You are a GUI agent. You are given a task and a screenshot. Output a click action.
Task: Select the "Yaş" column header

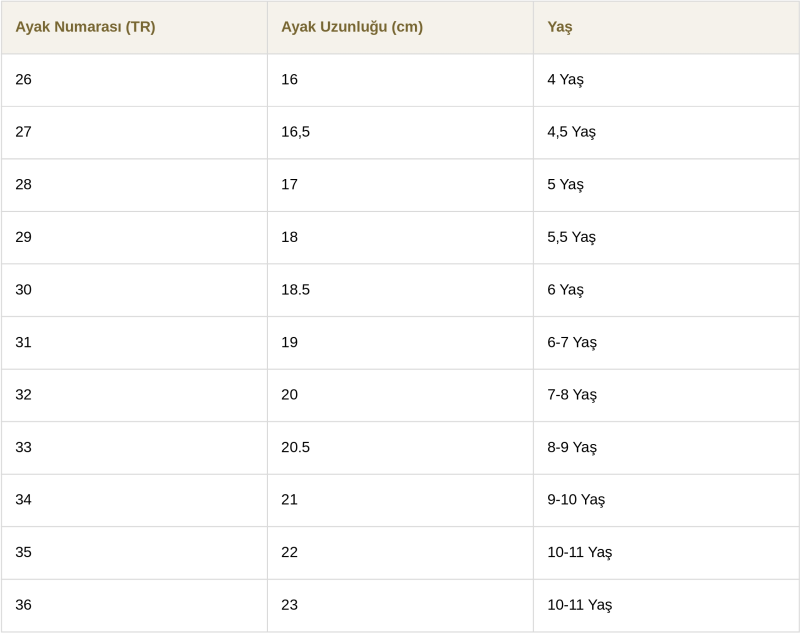pyautogui.click(x=560, y=27)
